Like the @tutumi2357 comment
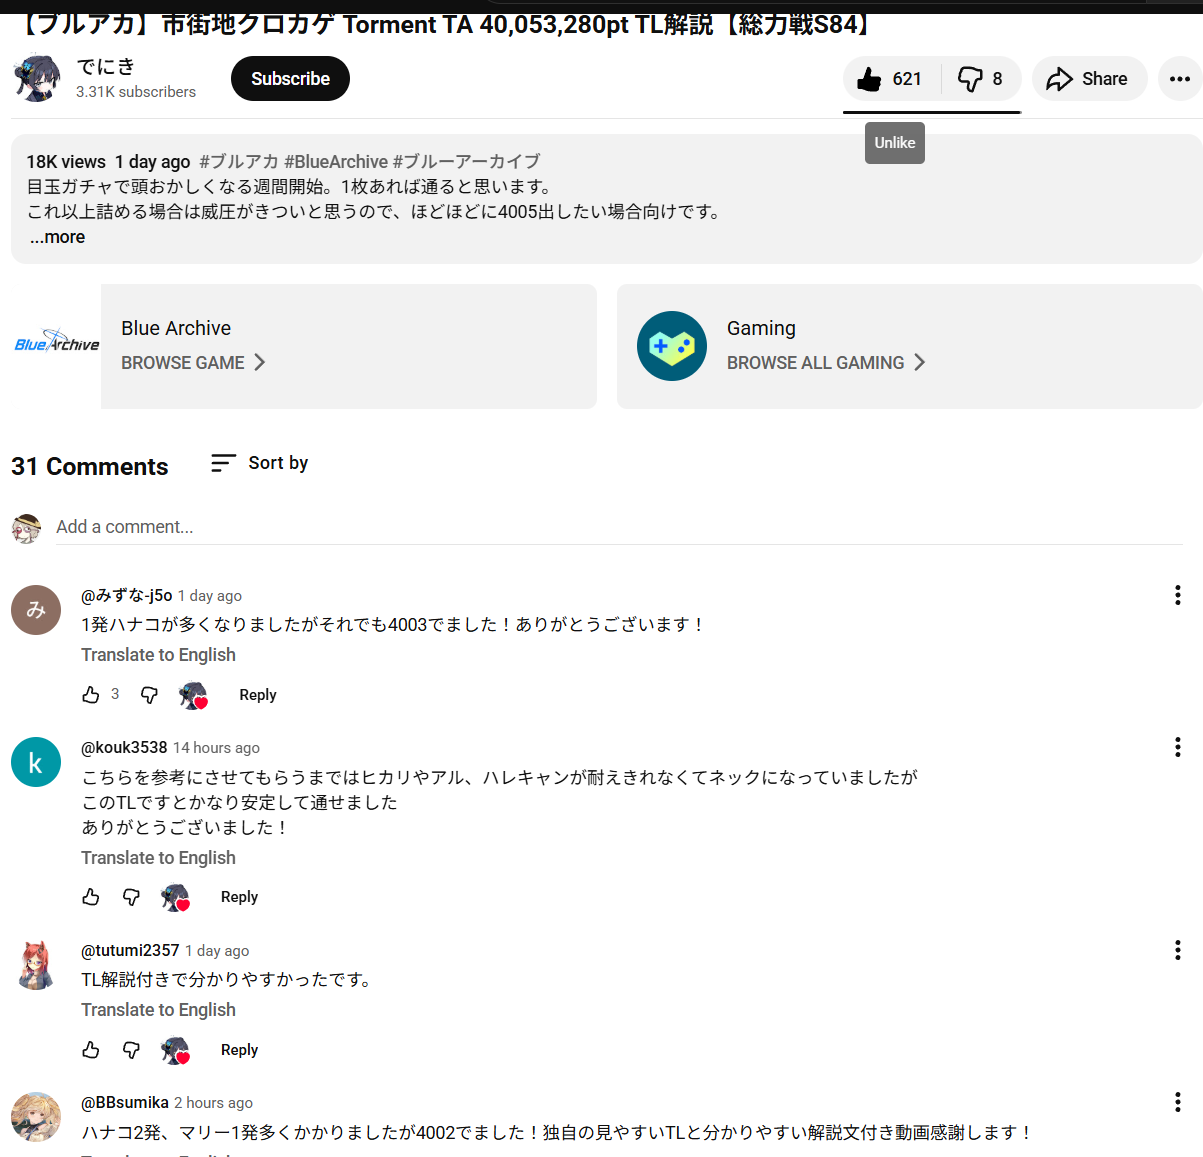The width and height of the screenshot is (1203, 1157). [x=91, y=1049]
